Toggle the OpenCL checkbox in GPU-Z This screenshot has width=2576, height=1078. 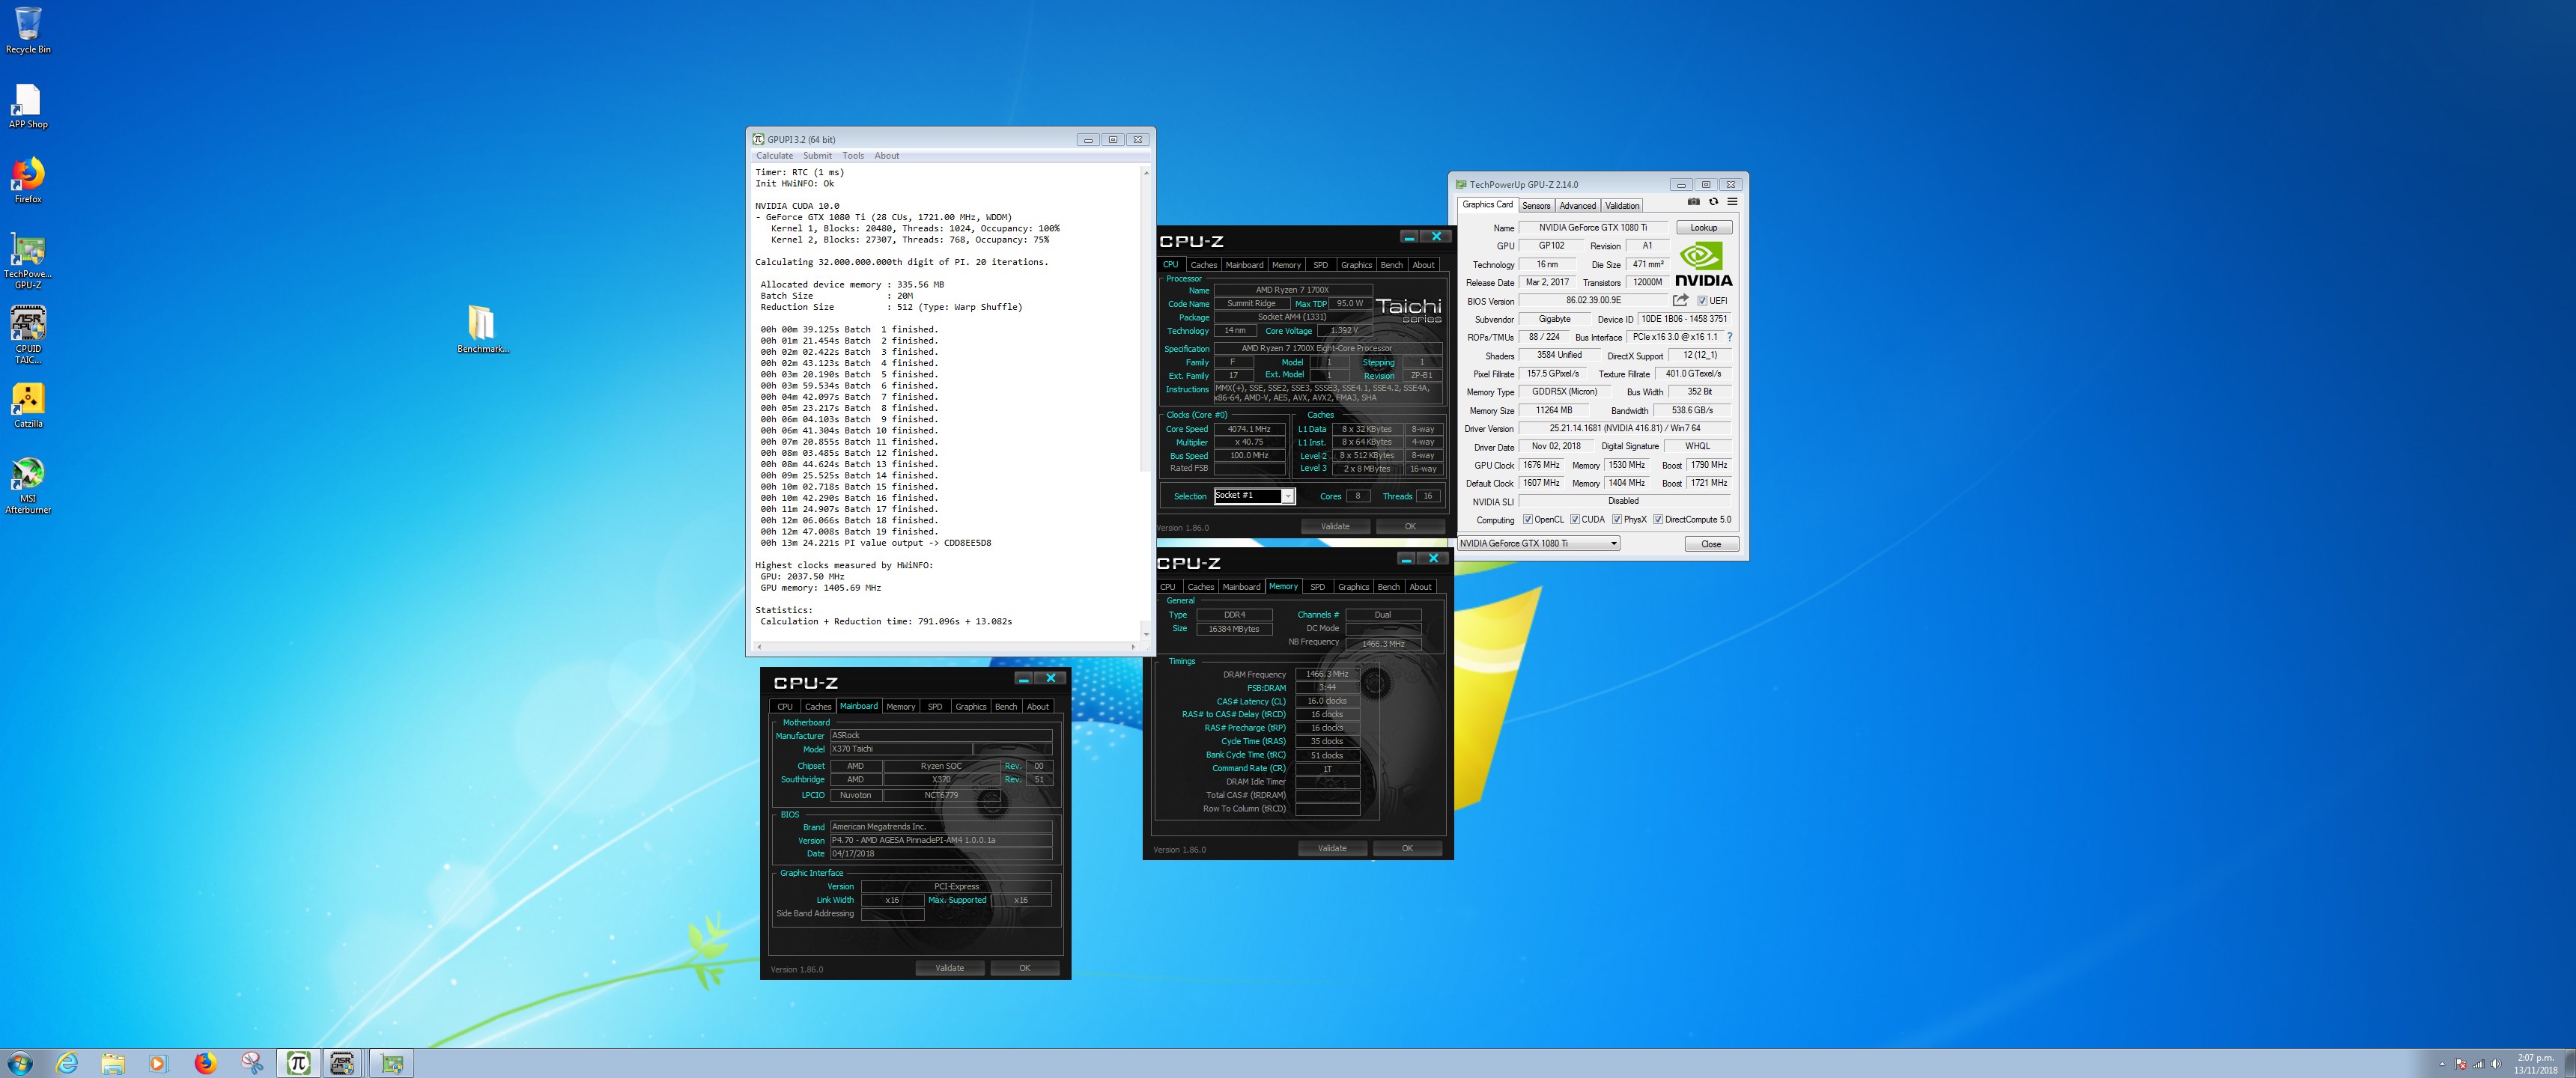click(1527, 519)
